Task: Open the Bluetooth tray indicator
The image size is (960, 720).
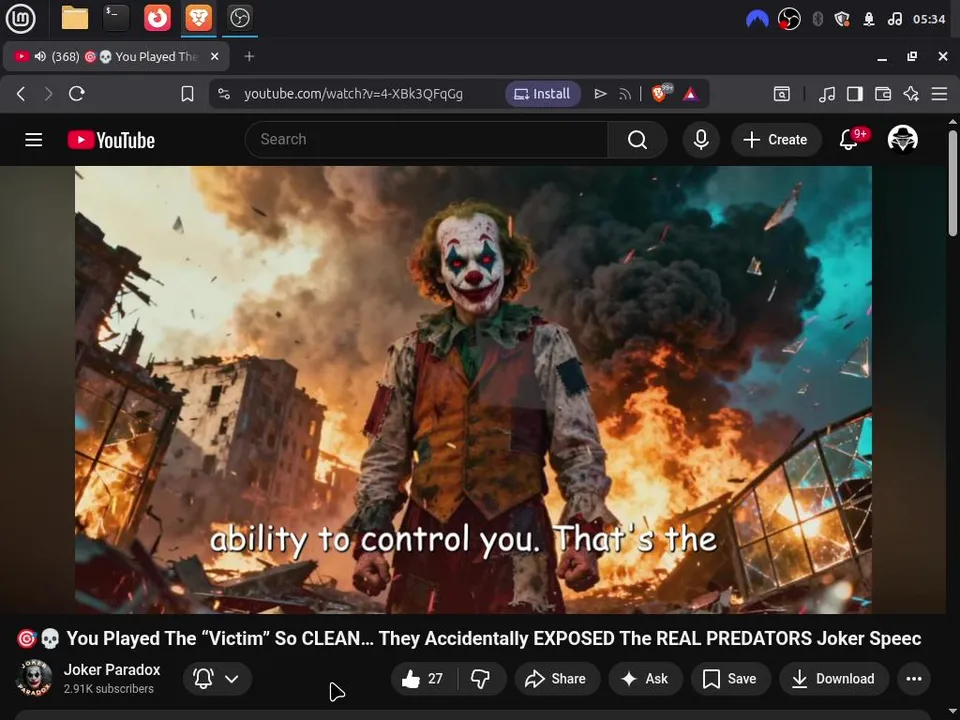Action: coord(817,20)
